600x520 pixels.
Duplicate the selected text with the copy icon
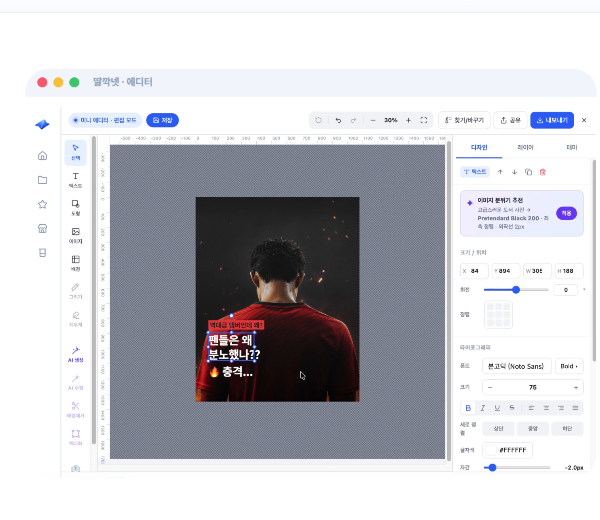click(x=528, y=172)
